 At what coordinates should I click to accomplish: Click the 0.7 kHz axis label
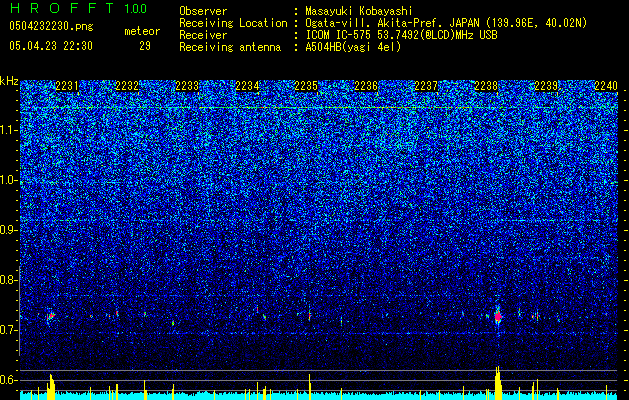pyautogui.click(x=8, y=330)
